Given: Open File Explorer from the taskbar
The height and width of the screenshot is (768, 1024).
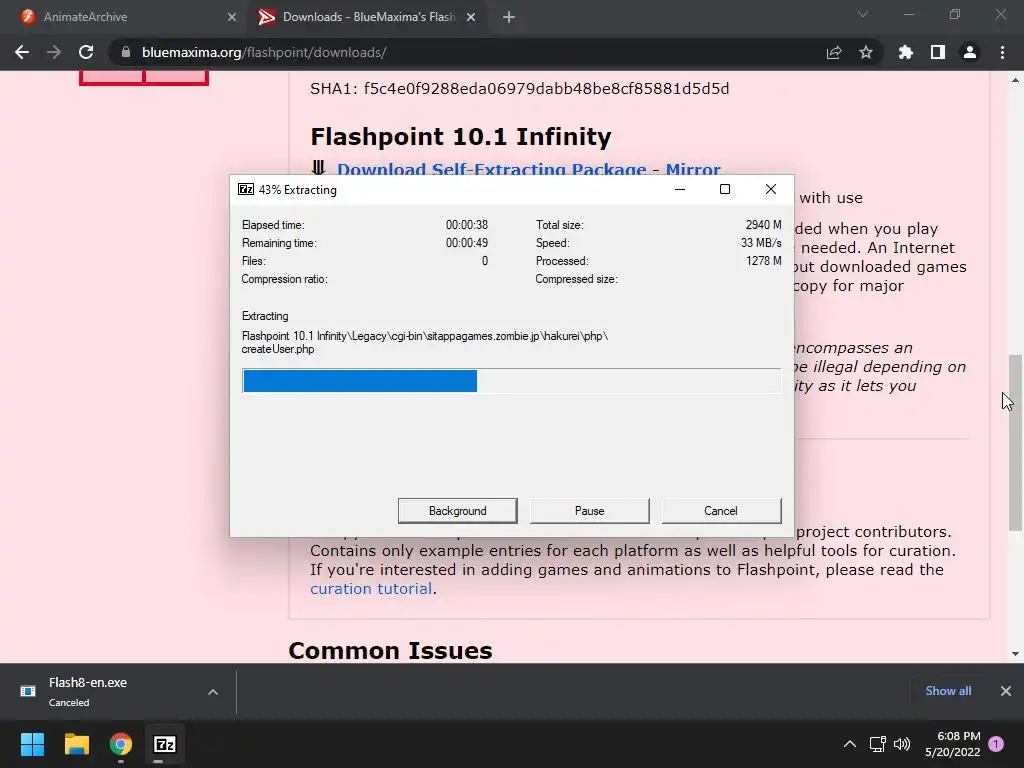Looking at the screenshot, I should click(x=76, y=744).
